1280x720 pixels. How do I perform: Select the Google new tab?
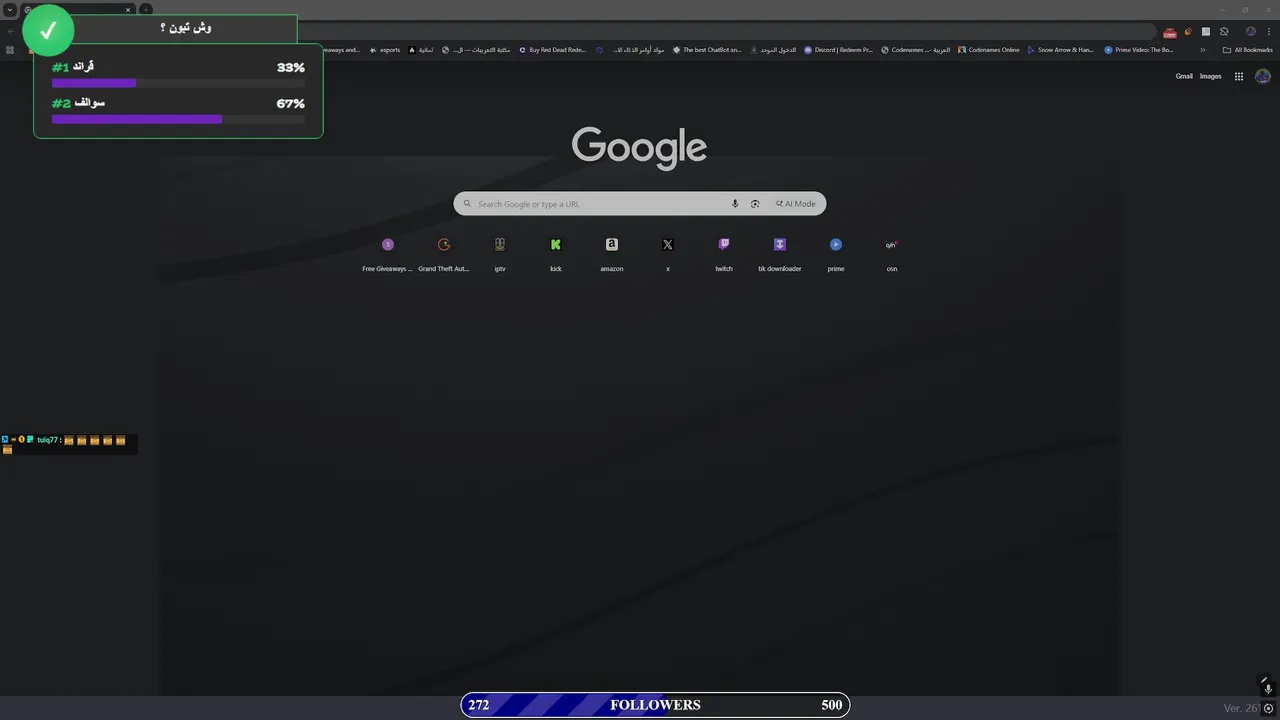tap(77, 10)
